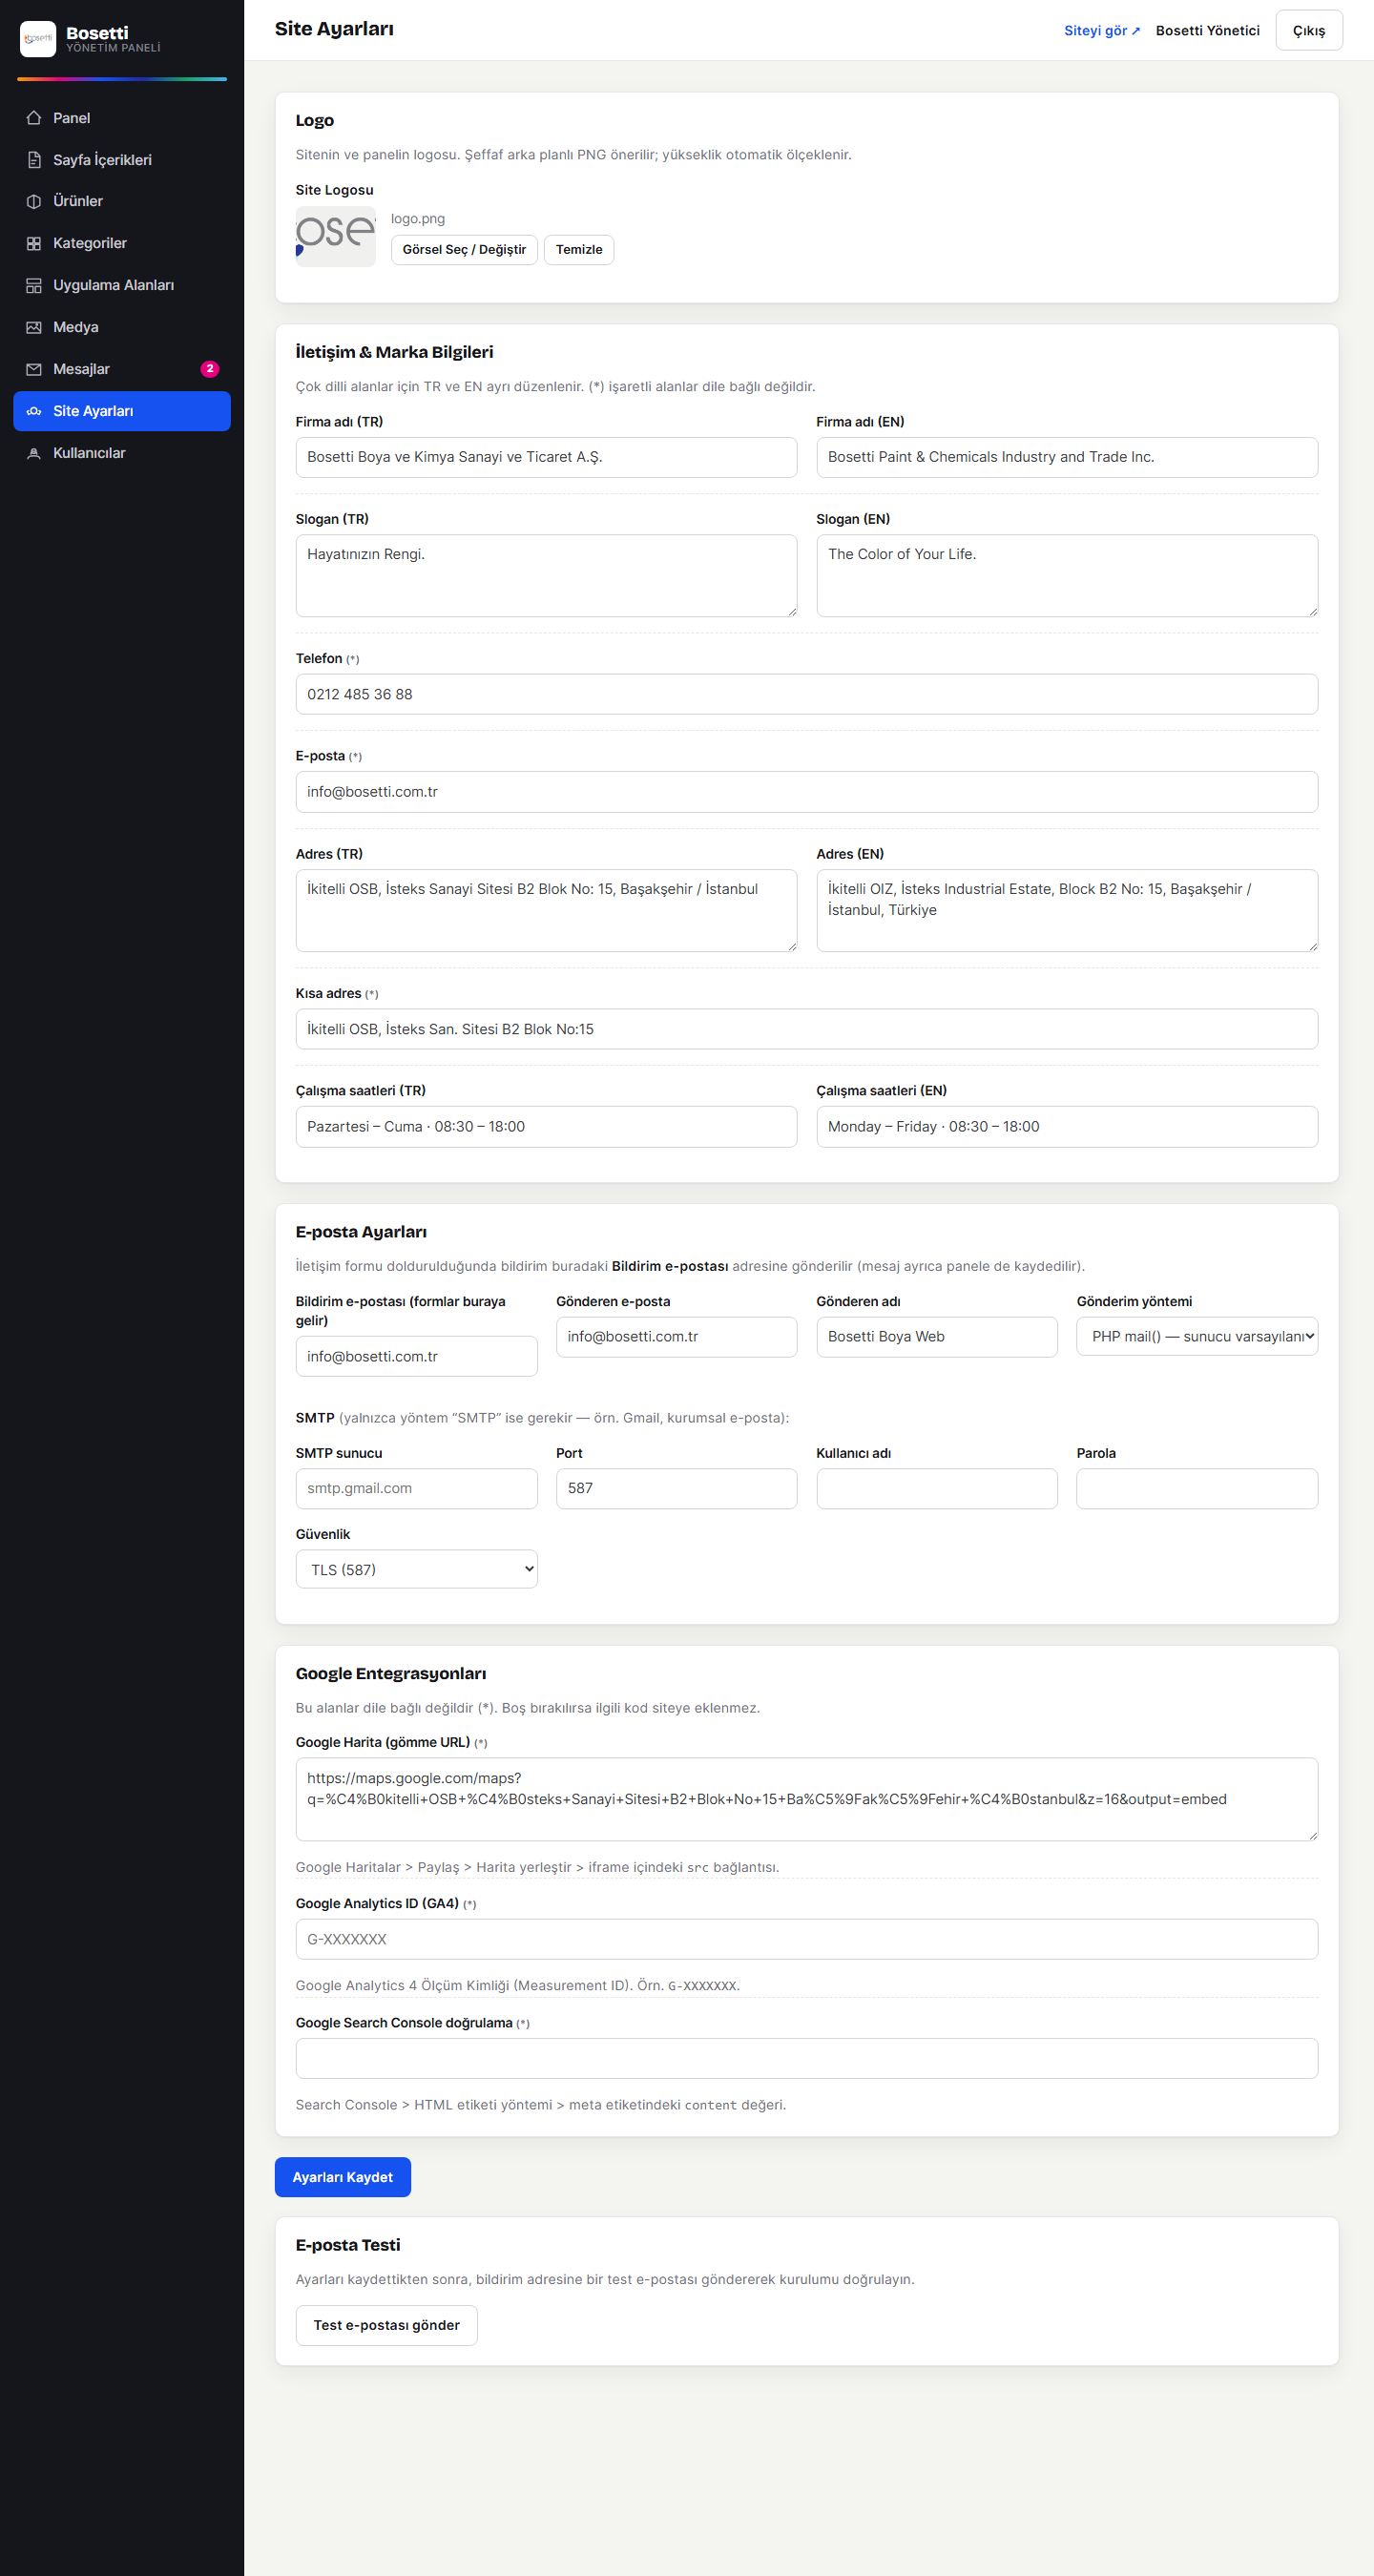Click the E-posta Testi heading

348,2245
